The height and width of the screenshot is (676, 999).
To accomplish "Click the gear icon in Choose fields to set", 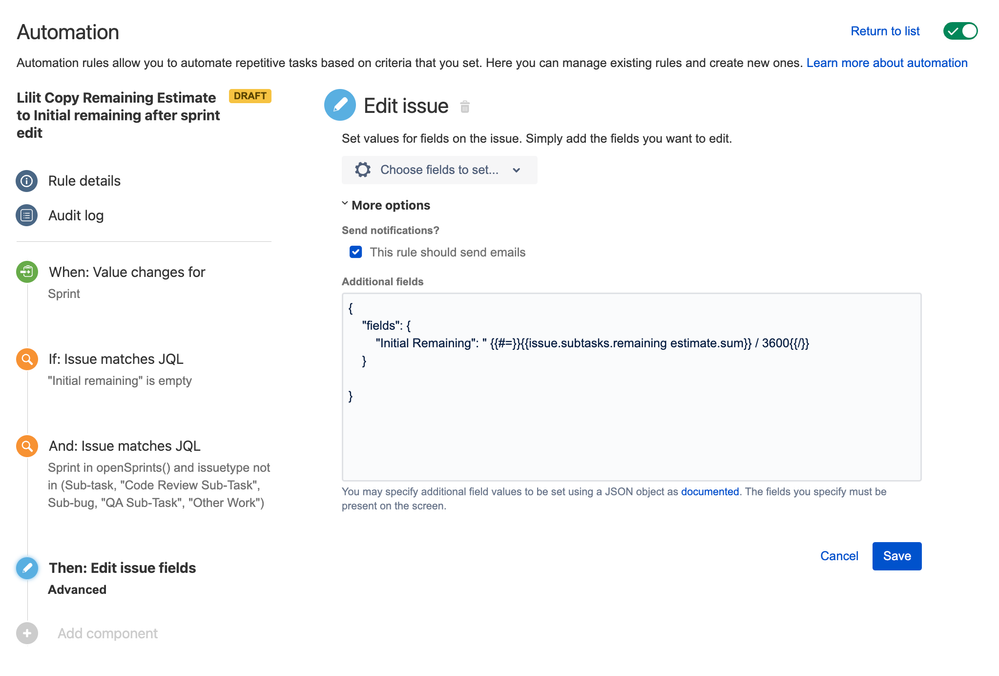I will tap(363, 169).
